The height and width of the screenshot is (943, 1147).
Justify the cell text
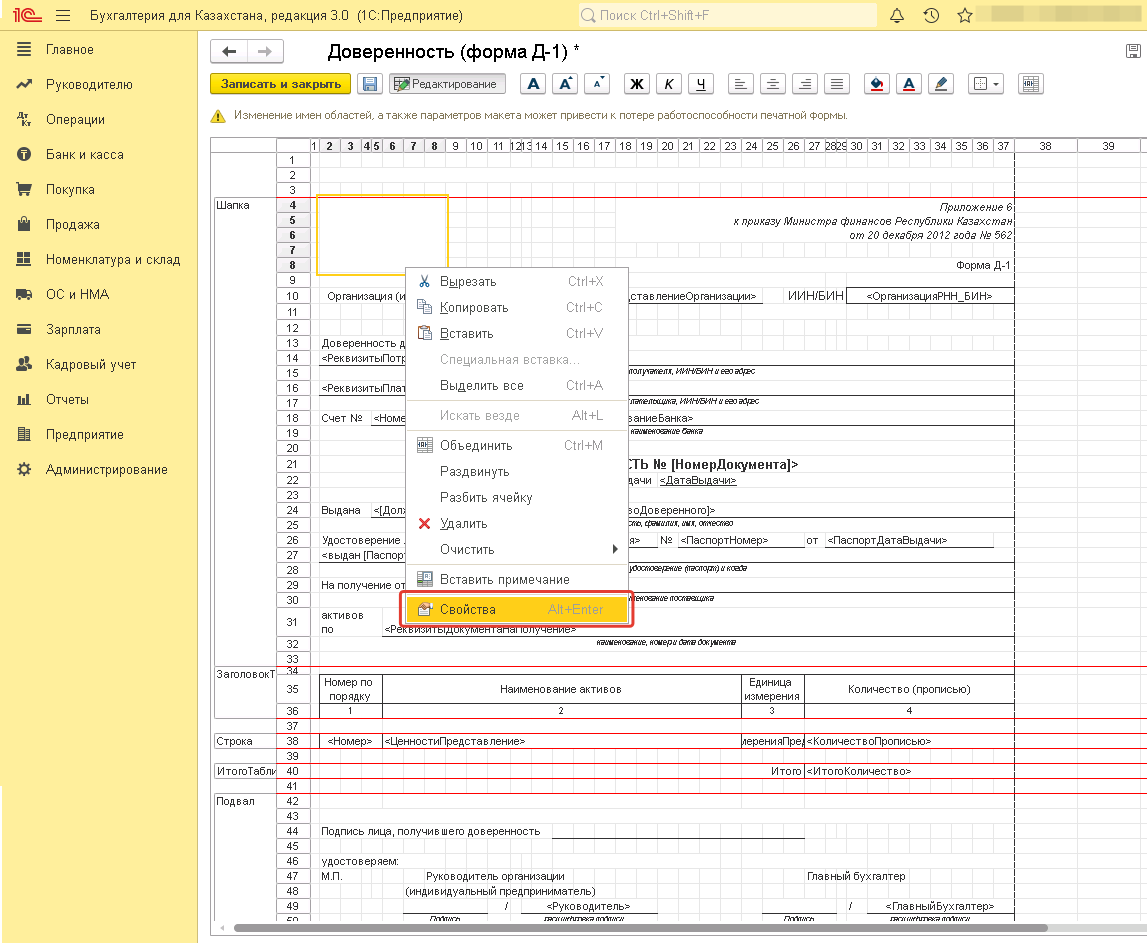click(837, 84)
